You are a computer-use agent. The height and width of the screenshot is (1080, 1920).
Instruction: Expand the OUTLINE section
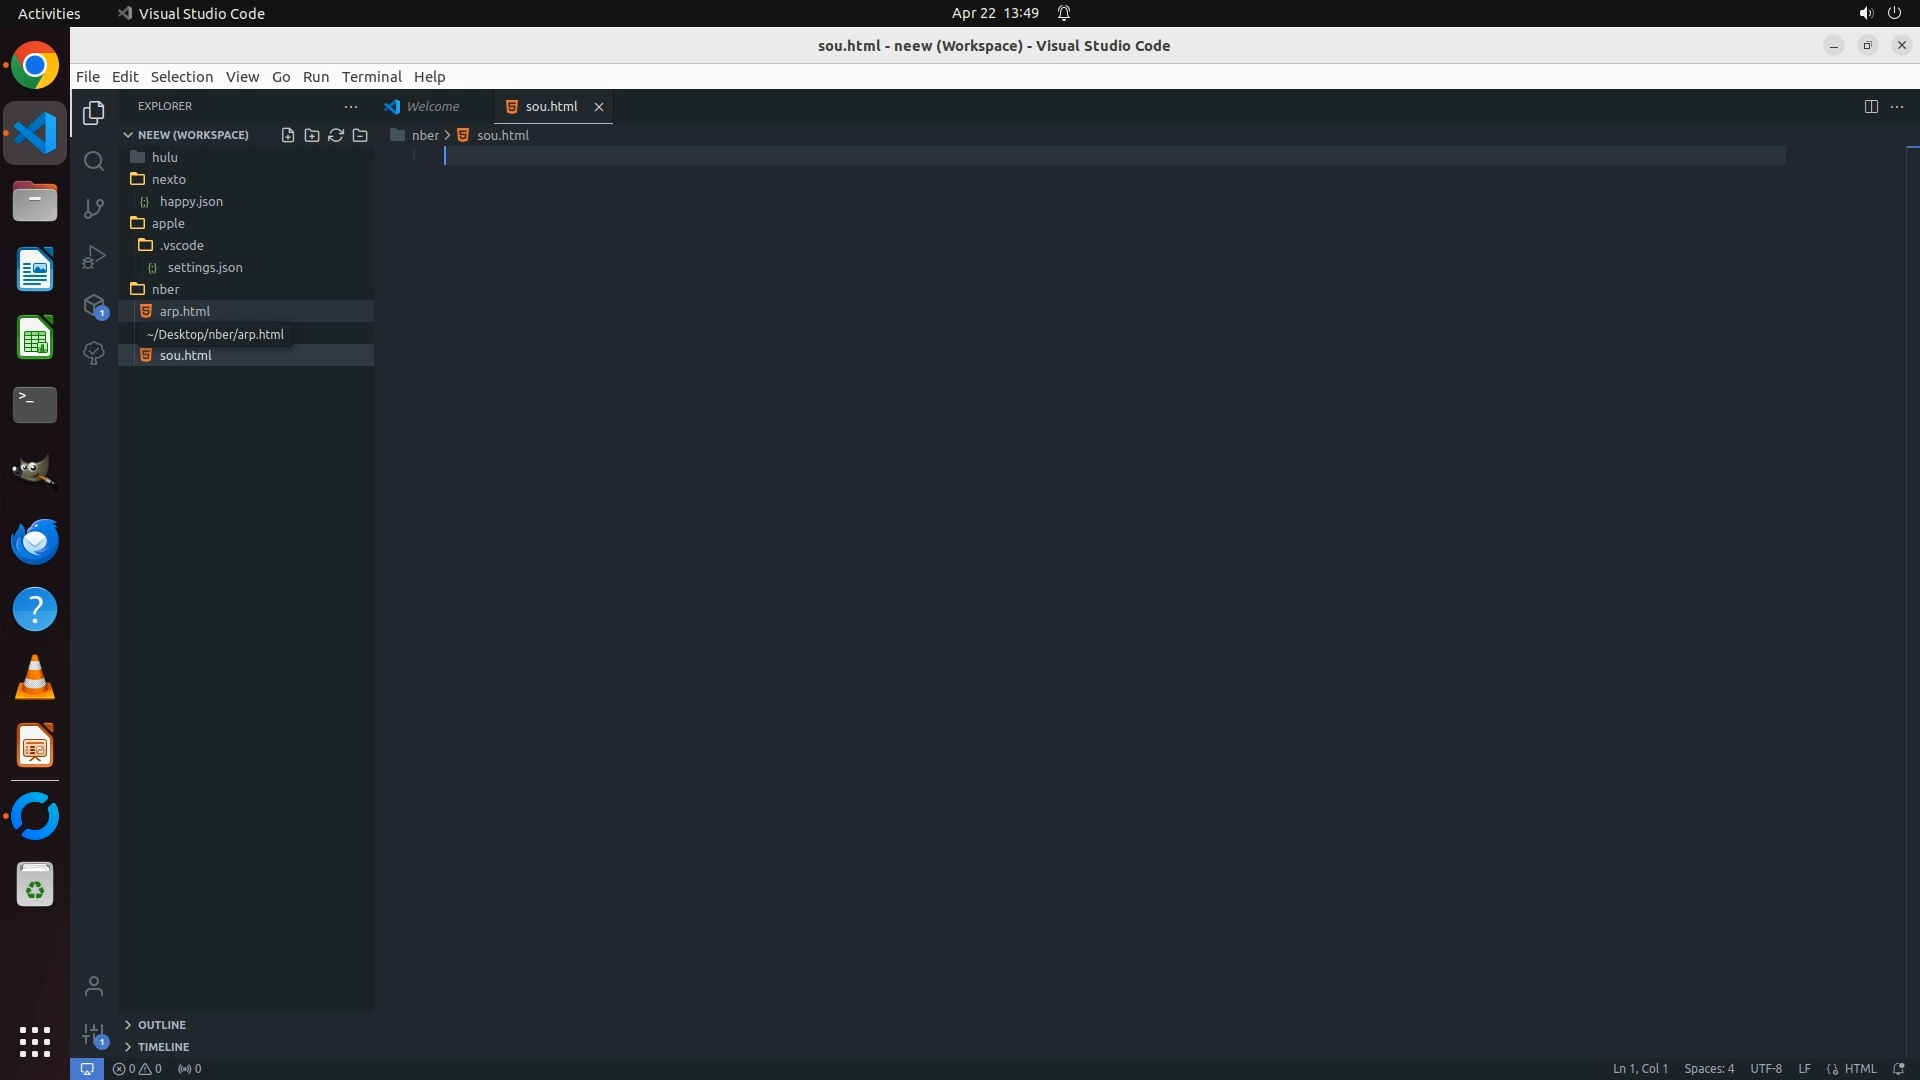161,1025
